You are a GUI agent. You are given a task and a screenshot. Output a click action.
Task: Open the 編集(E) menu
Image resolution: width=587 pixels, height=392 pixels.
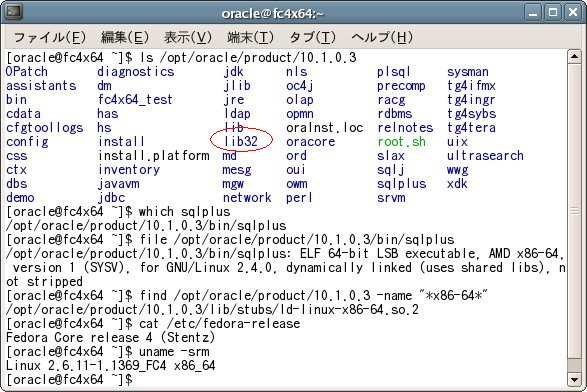(125, 37)
